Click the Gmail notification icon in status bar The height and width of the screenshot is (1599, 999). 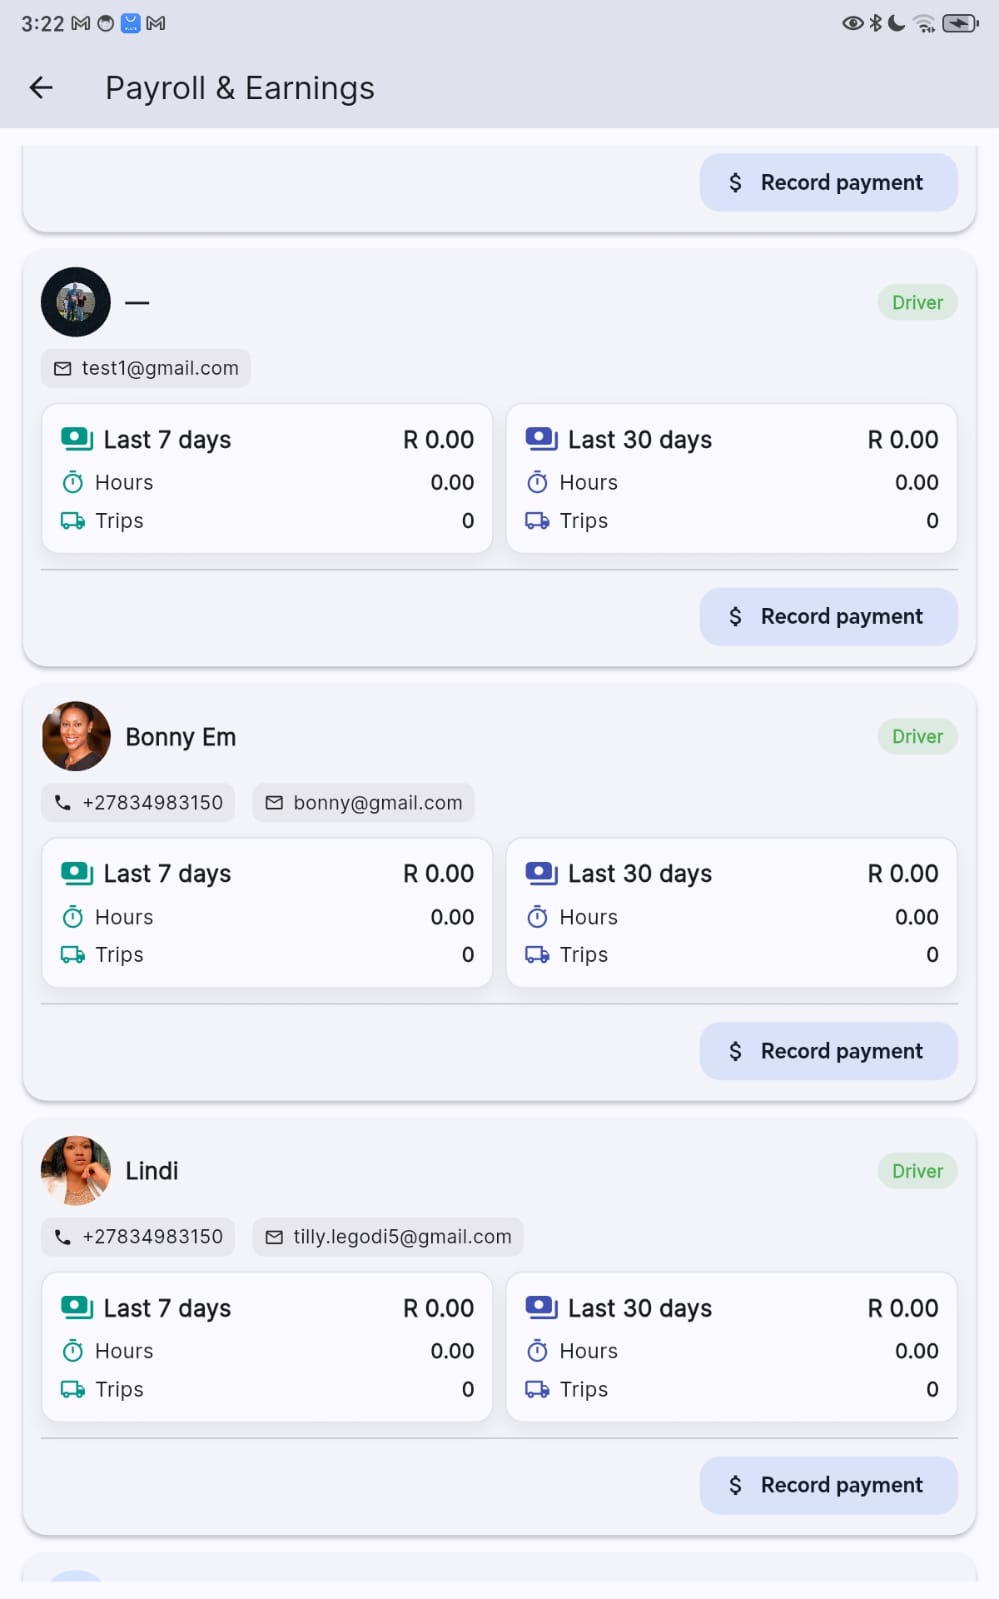pos(80,23)
